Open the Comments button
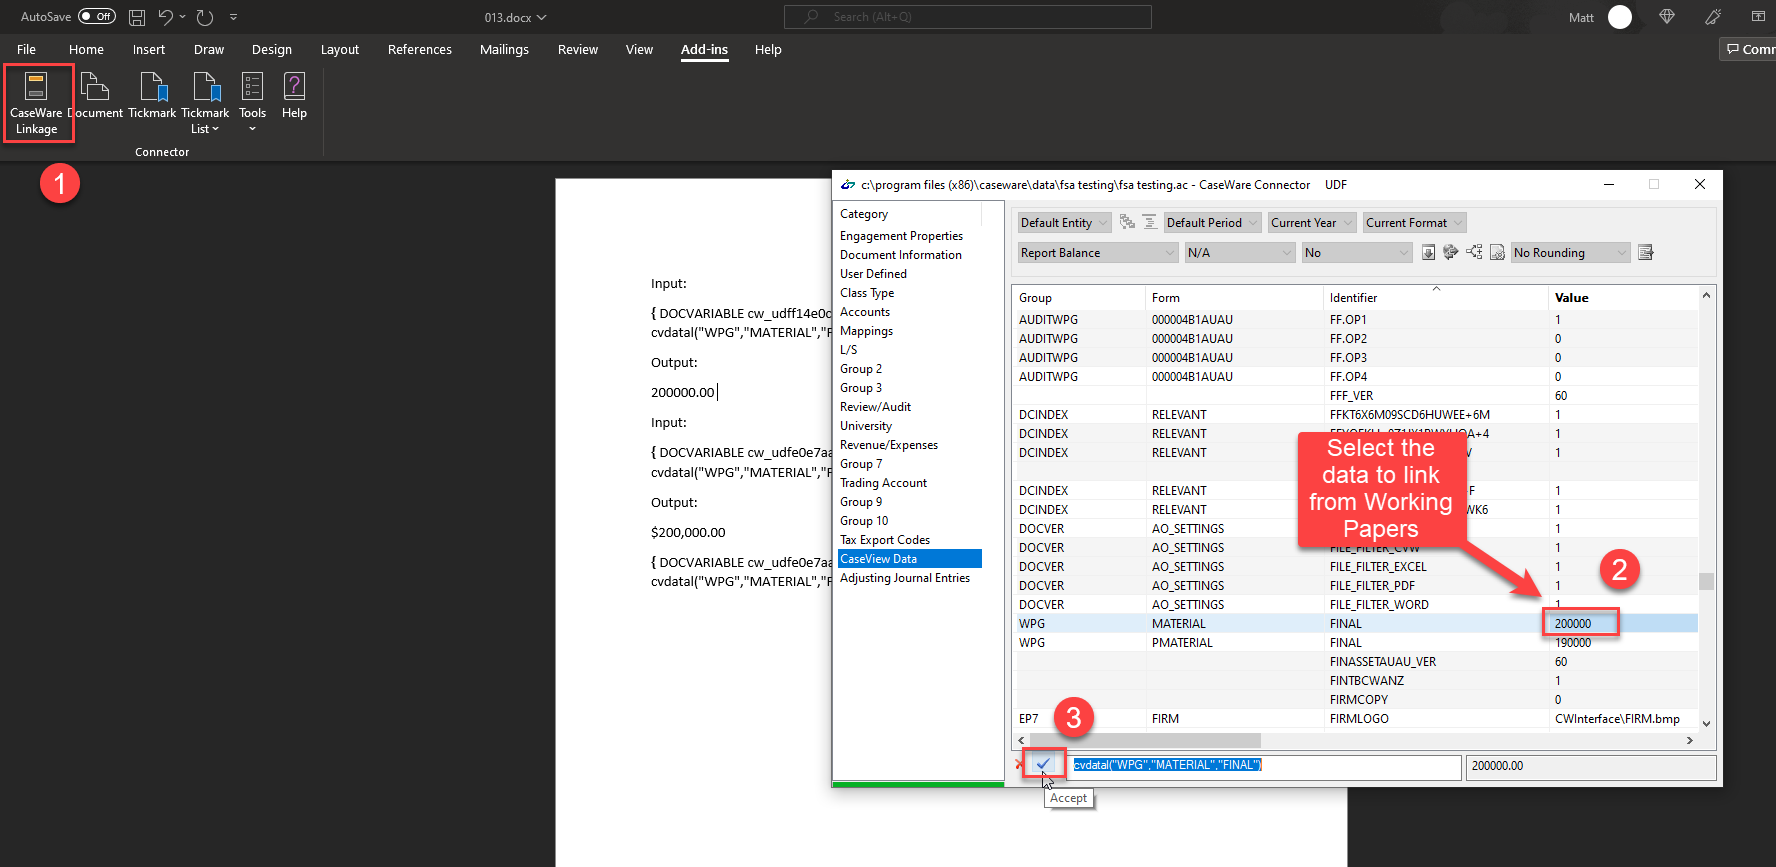Screen dimensions: 1776x867 [x=1748, y=49]
